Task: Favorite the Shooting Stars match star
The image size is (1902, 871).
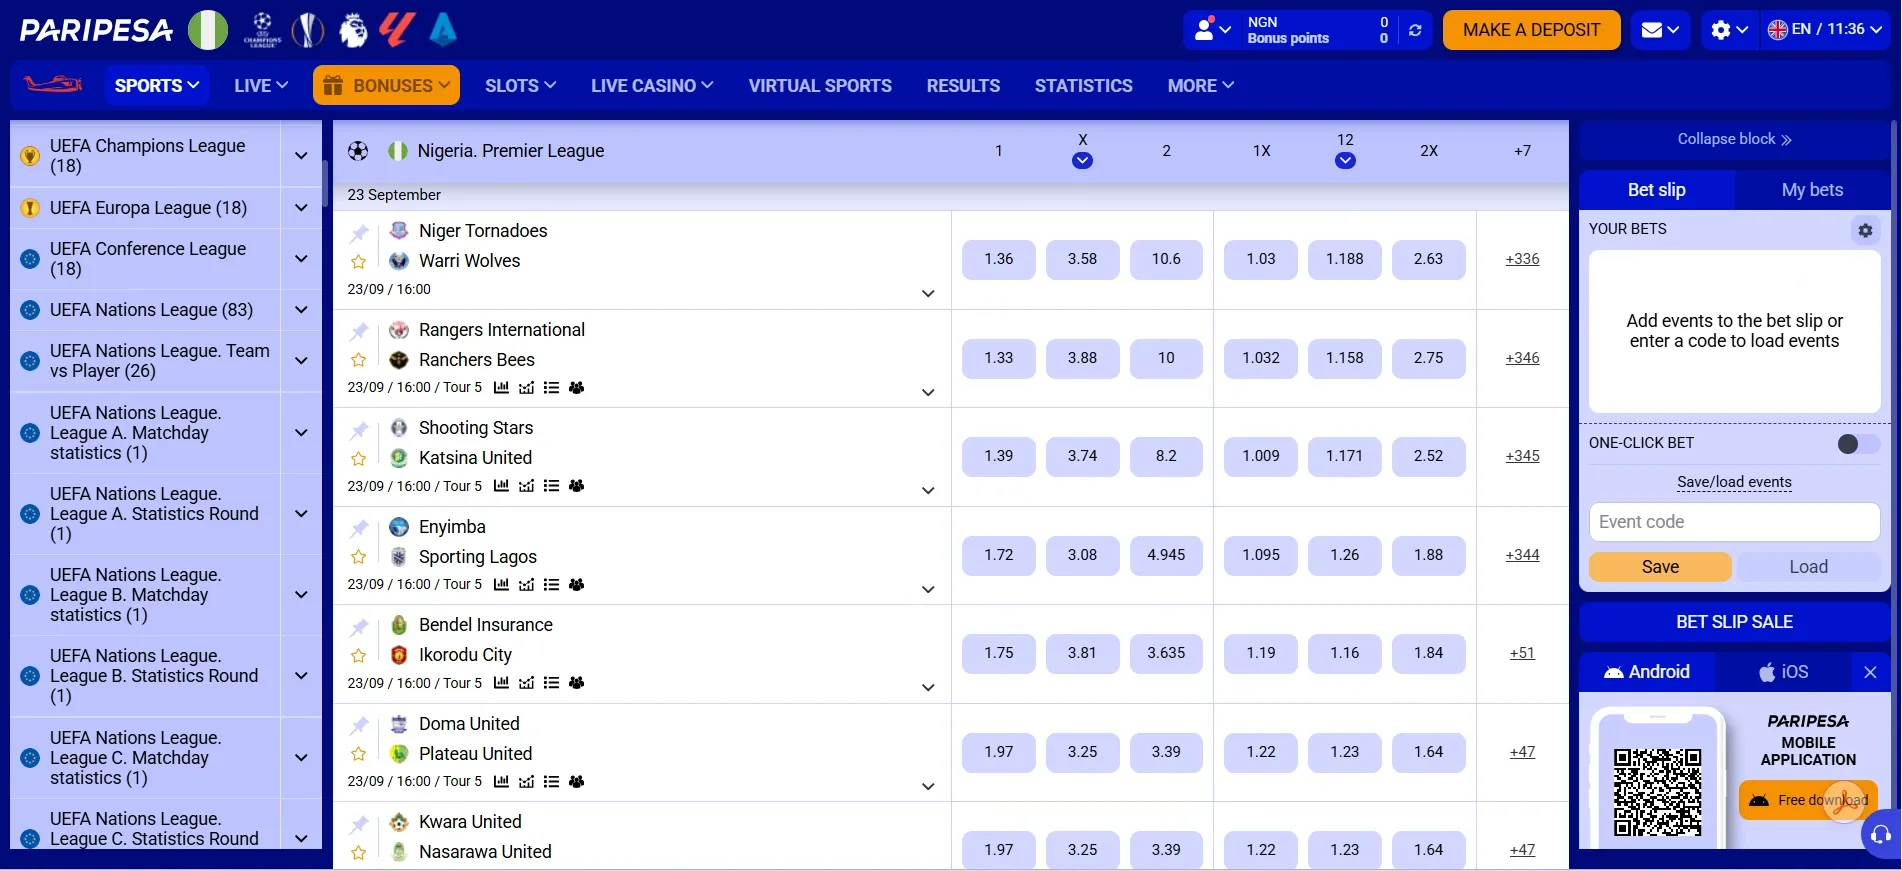Action: click(x=358, y=459)
